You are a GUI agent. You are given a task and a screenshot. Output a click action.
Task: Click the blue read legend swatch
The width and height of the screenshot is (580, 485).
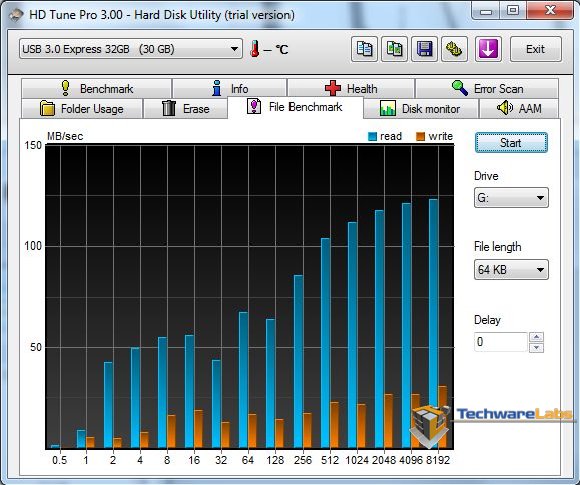372,137
